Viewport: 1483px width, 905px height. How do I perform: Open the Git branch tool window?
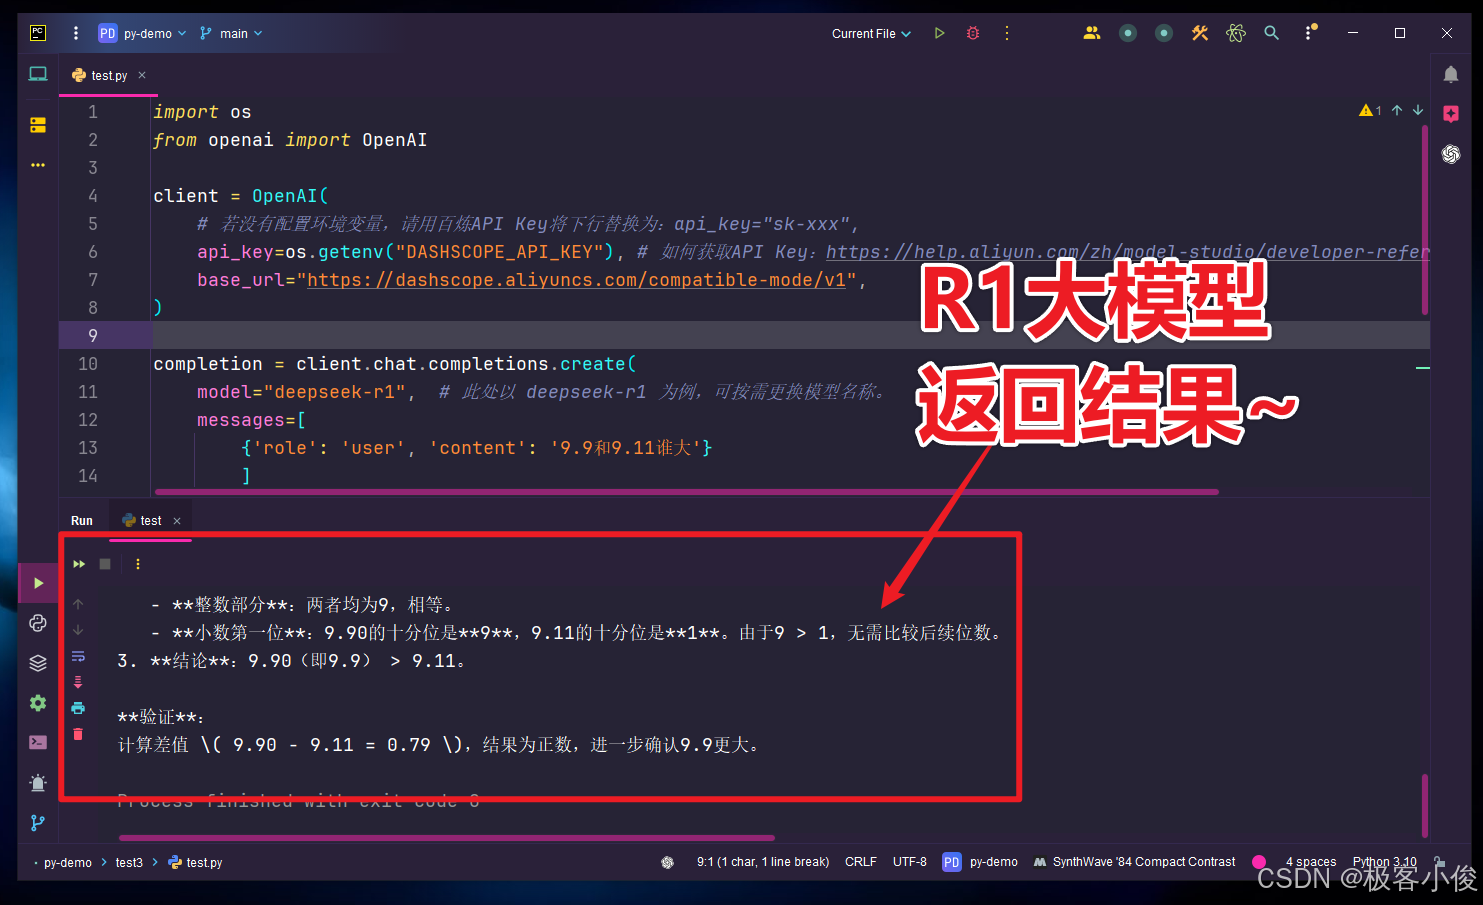tap(38, 823)
